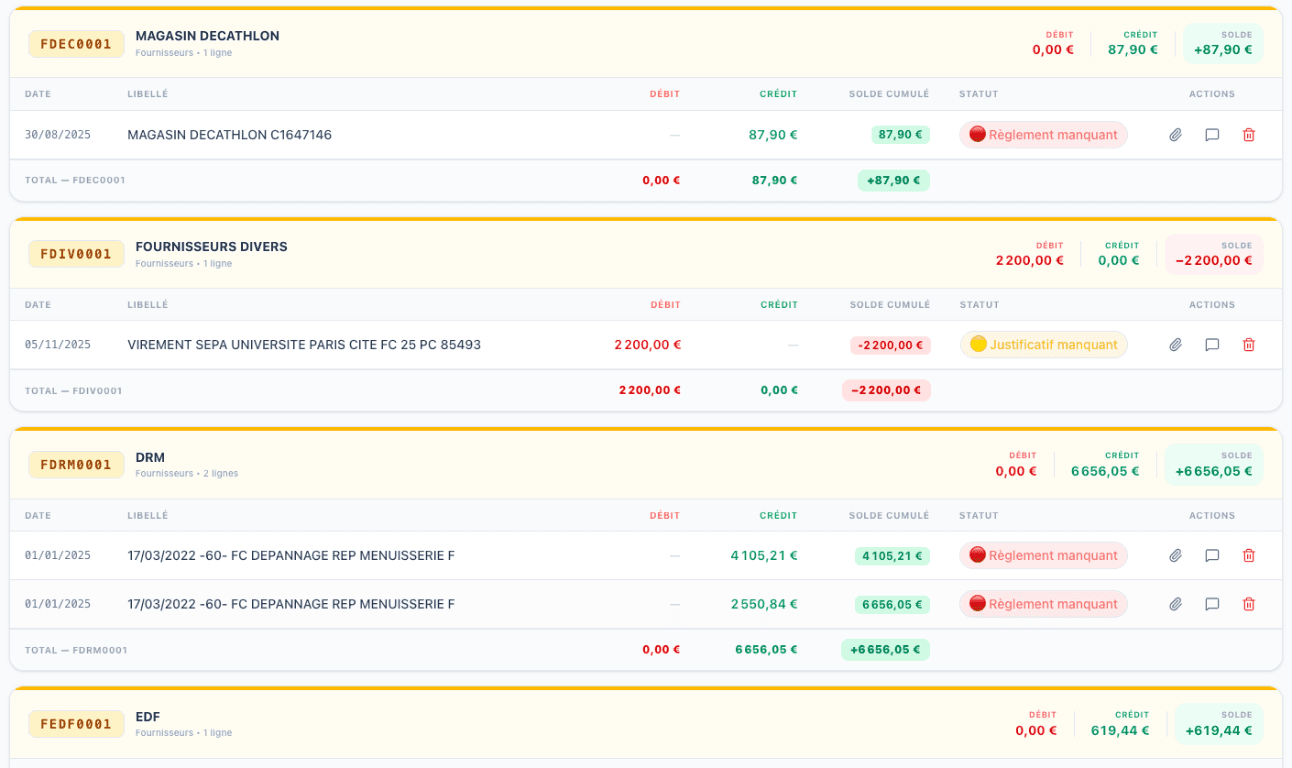The width and height of the screenshot is (1292, 768).
Task: Open comment icon on the 2 550,84 € DRM row
Action: [1212, 604]
